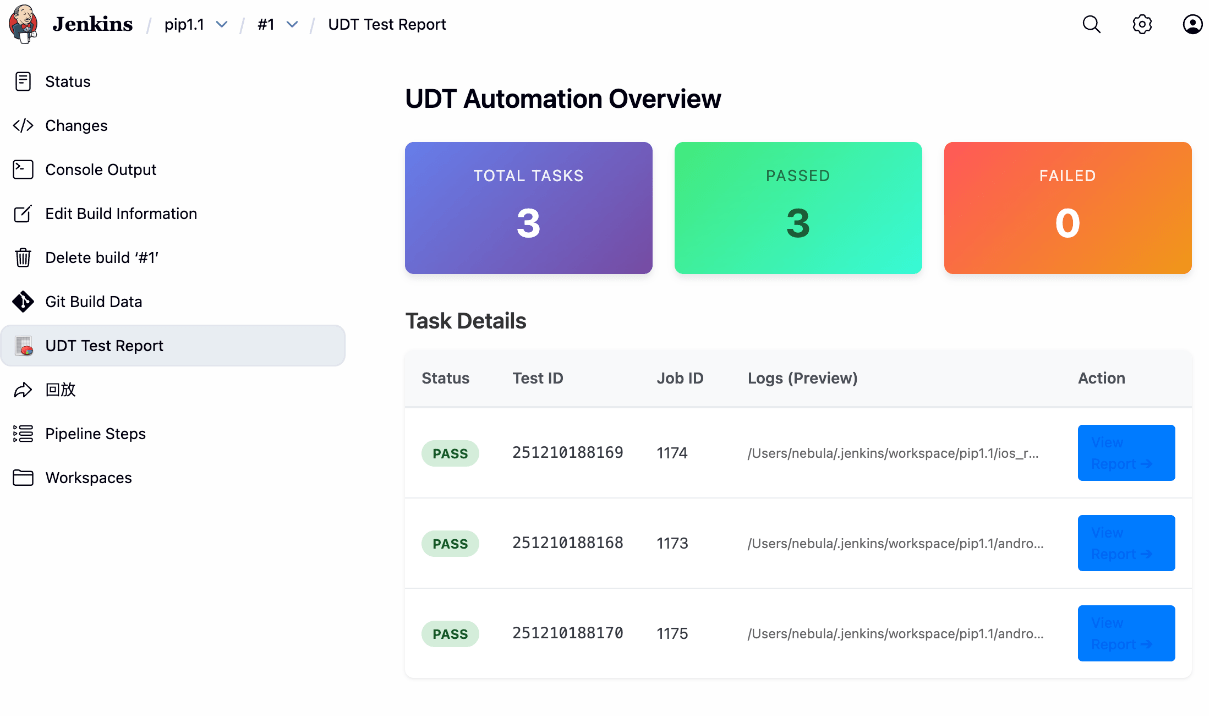
Task: Click the Pipeline Steps list icon
Action: coord(23,434)
